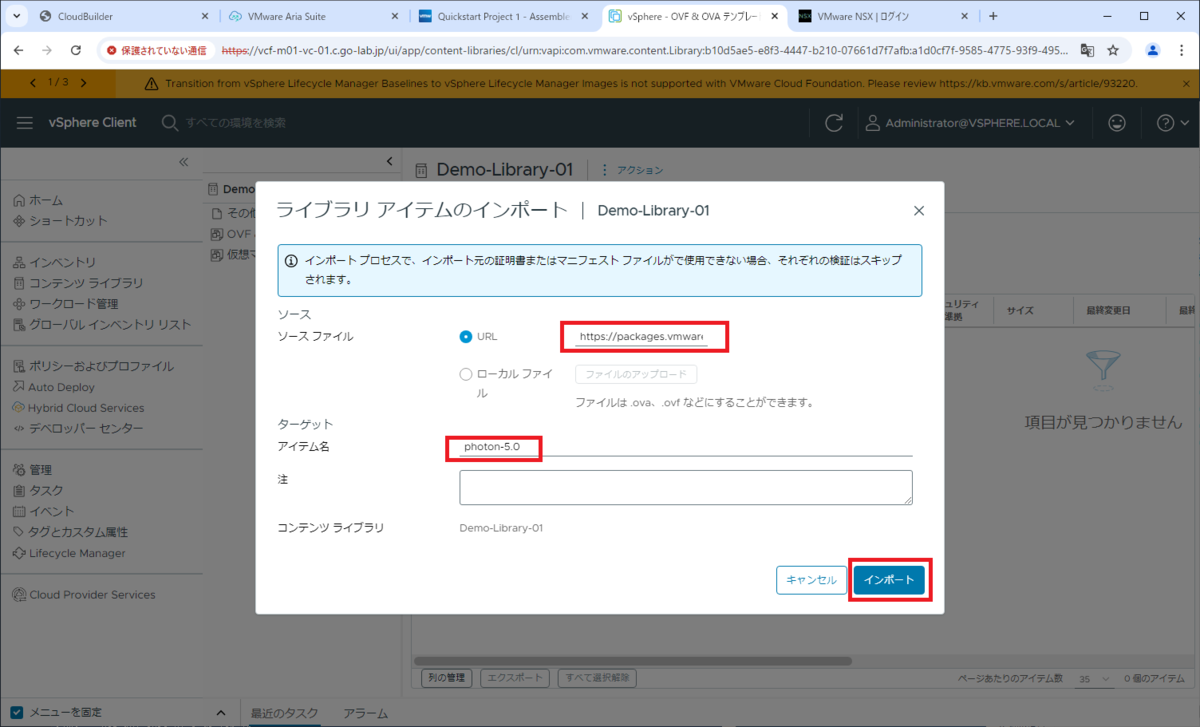1200x727 pixels.
Task: Open the アクション menu for Demo-Library-01
Action: coord(631,170)
